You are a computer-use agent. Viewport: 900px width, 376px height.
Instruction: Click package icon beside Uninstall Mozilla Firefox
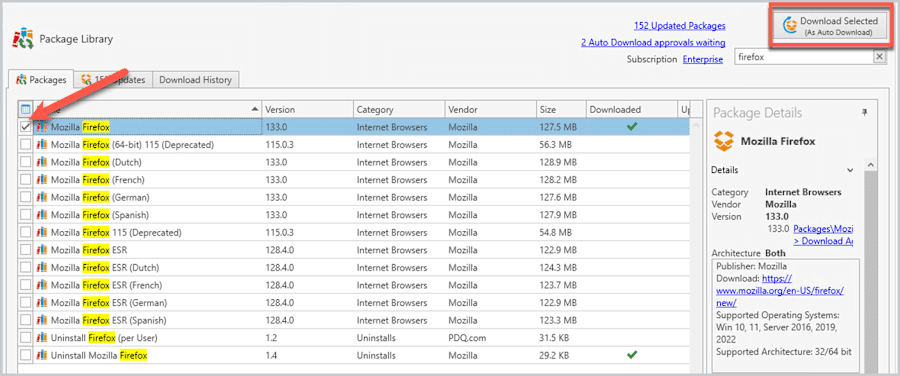41,356
